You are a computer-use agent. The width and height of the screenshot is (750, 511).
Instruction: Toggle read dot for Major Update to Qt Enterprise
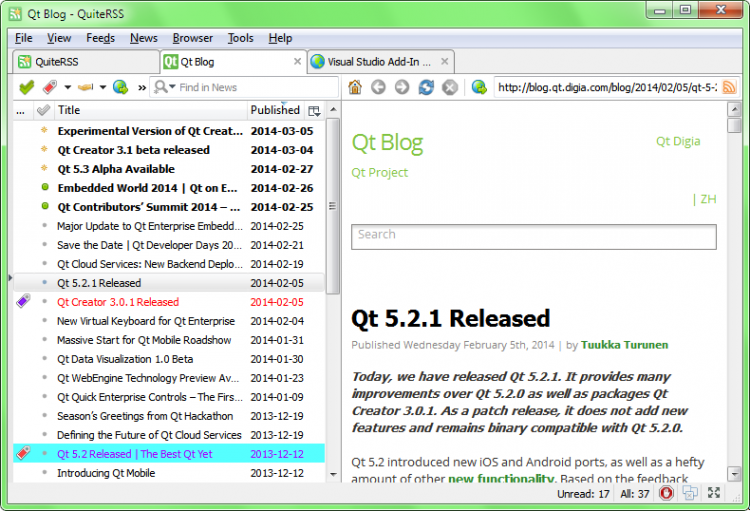pyautogui.click(x=45, y=225)
